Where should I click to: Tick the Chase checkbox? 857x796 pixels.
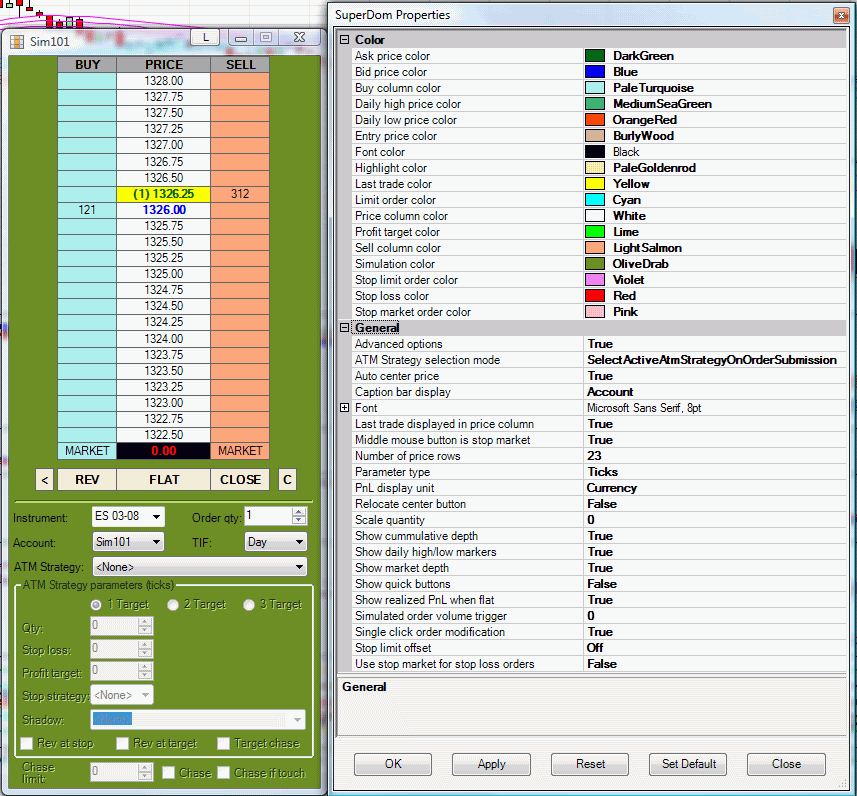[168, 772]
